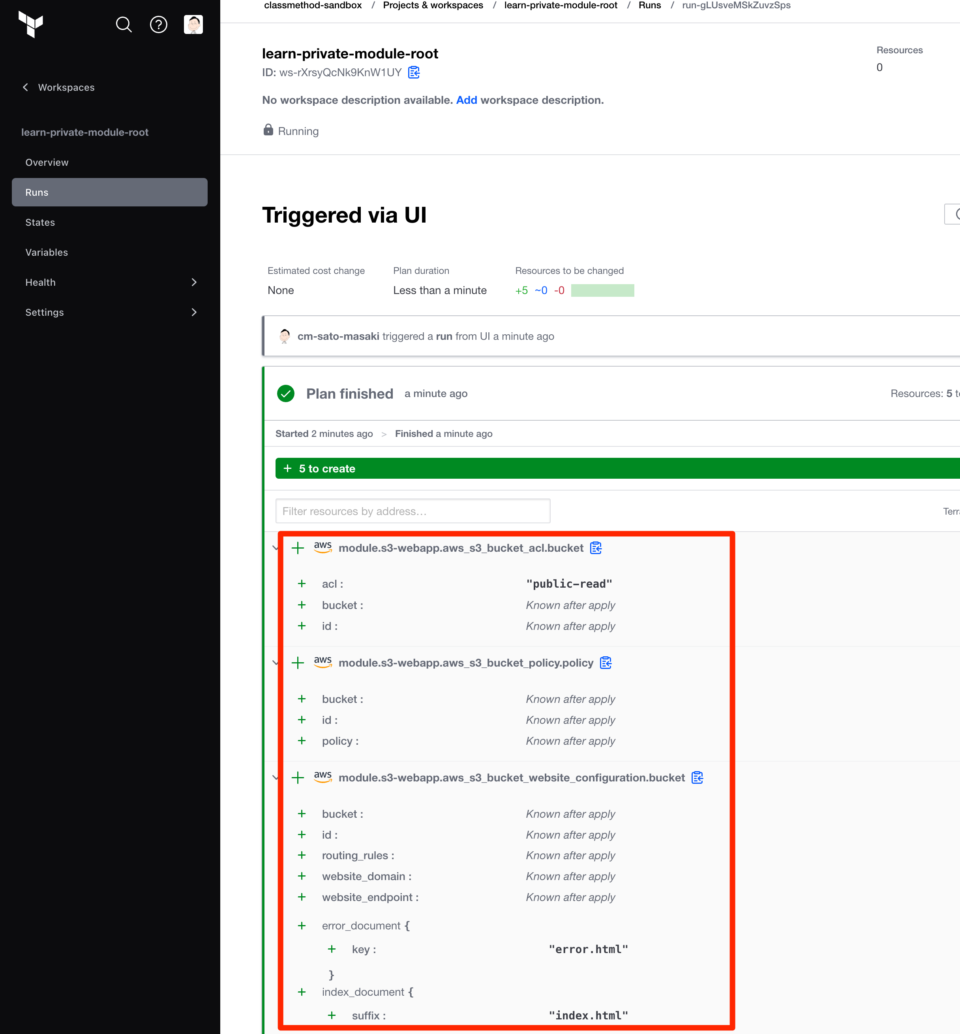Click the AWS logo of aws_s3_bucket_policy.policy
This screenshot has width=960, height=1034.
tap(323, 662)
